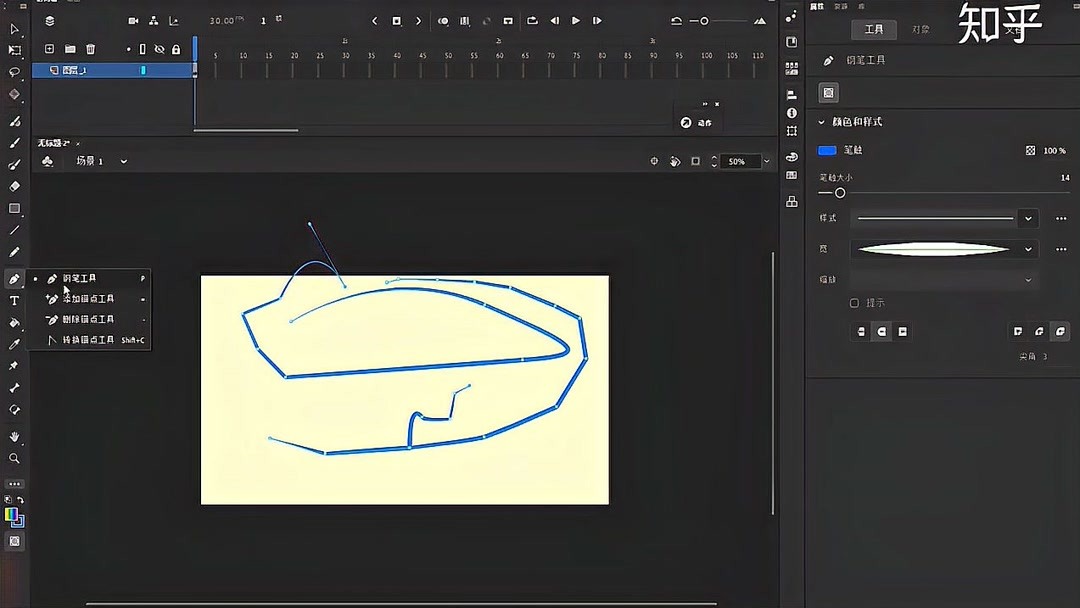Select the Lasso tool
Screen dimensions: 1080x608
point(15,72)
